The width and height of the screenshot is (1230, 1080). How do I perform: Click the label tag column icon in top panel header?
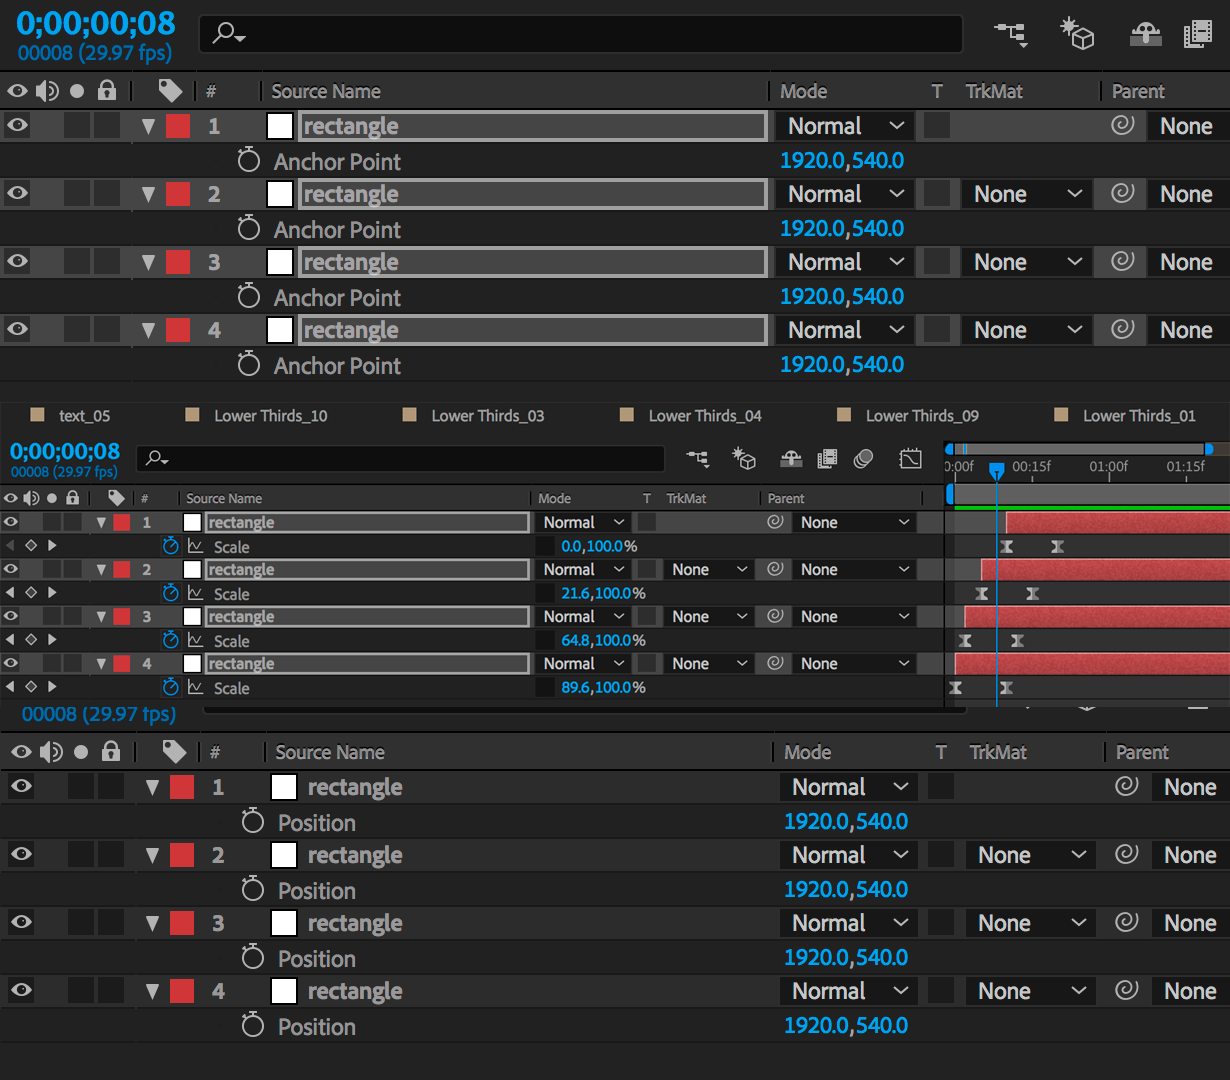(170, 91)
